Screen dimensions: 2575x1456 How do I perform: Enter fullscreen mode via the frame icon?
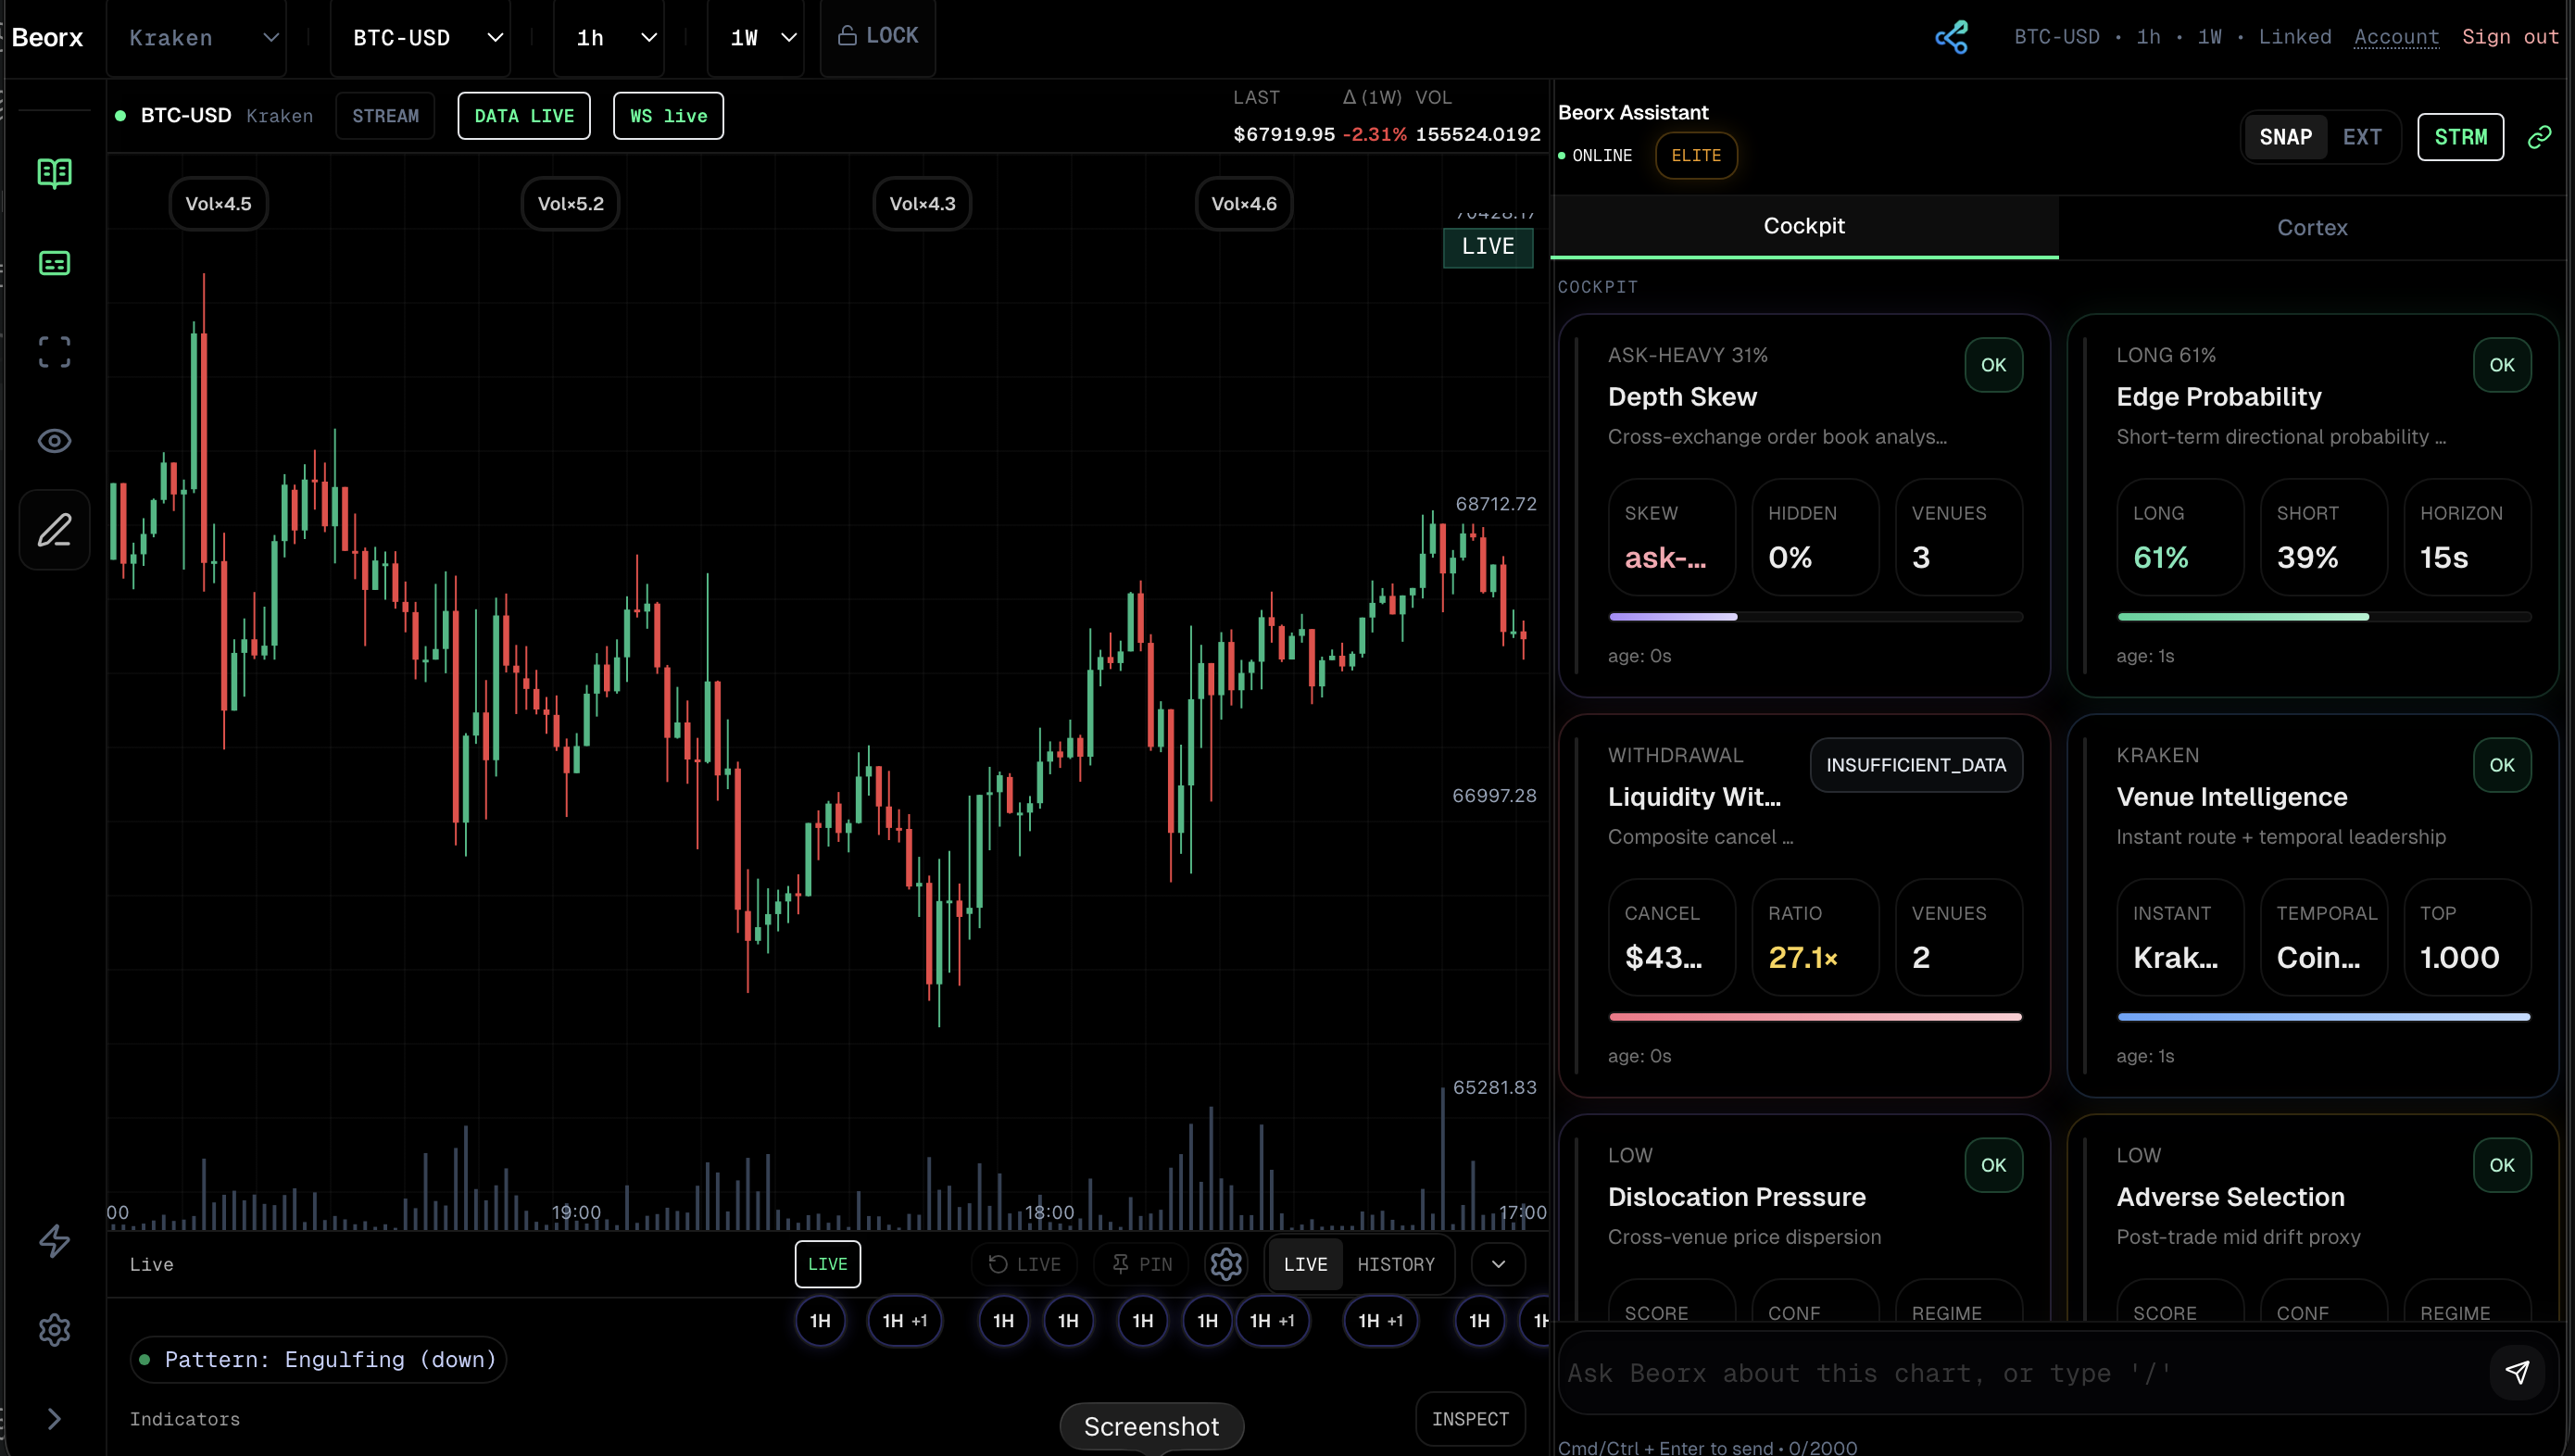(x=53, y=351)
